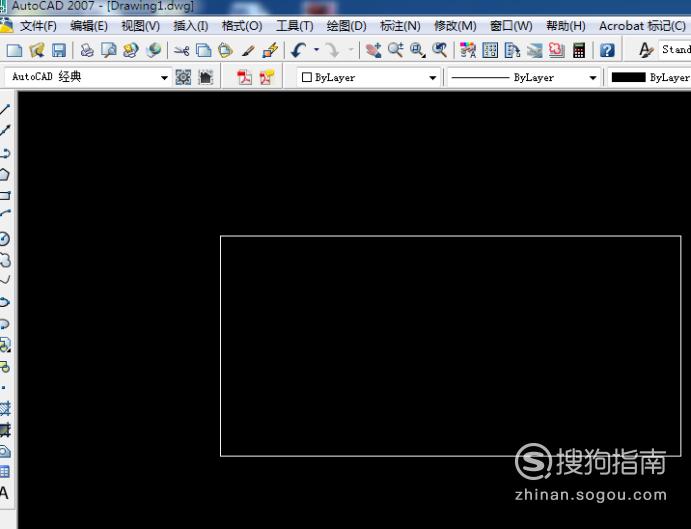Open the Sheet Set Manager icon

coord(534,50)
